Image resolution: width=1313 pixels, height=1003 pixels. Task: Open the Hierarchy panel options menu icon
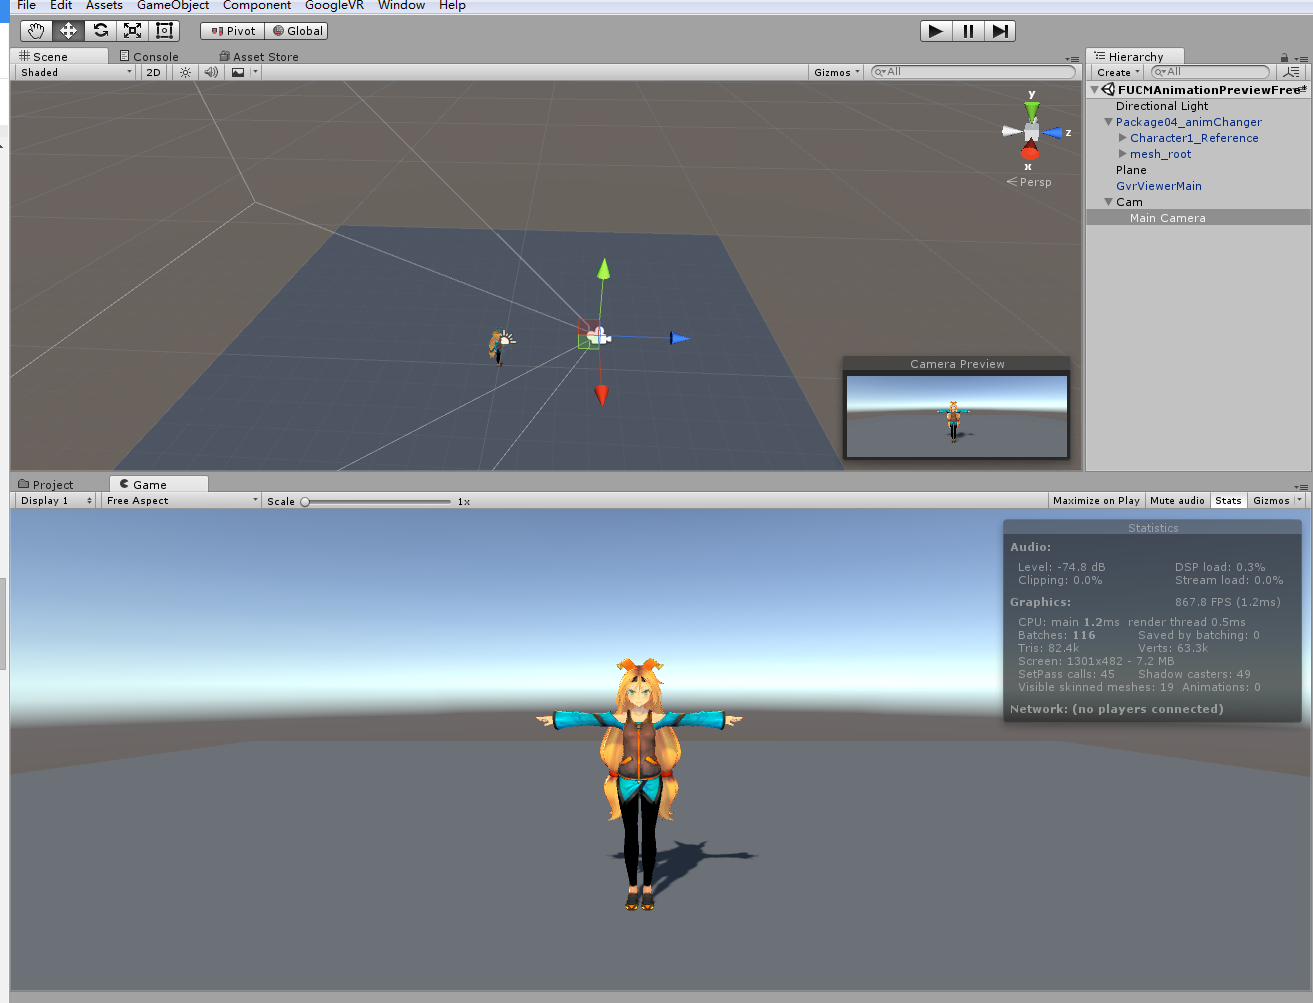(1301, 58)
